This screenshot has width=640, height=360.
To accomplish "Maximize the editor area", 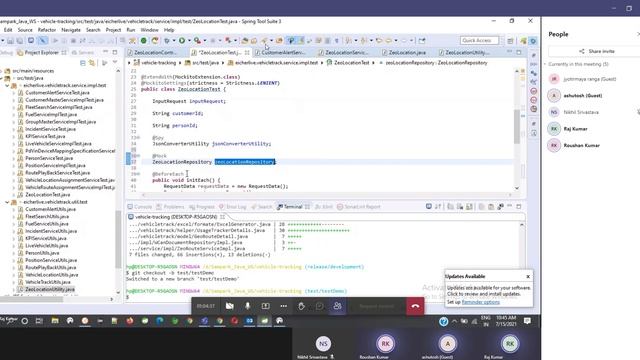I will (x=519, y=52).
